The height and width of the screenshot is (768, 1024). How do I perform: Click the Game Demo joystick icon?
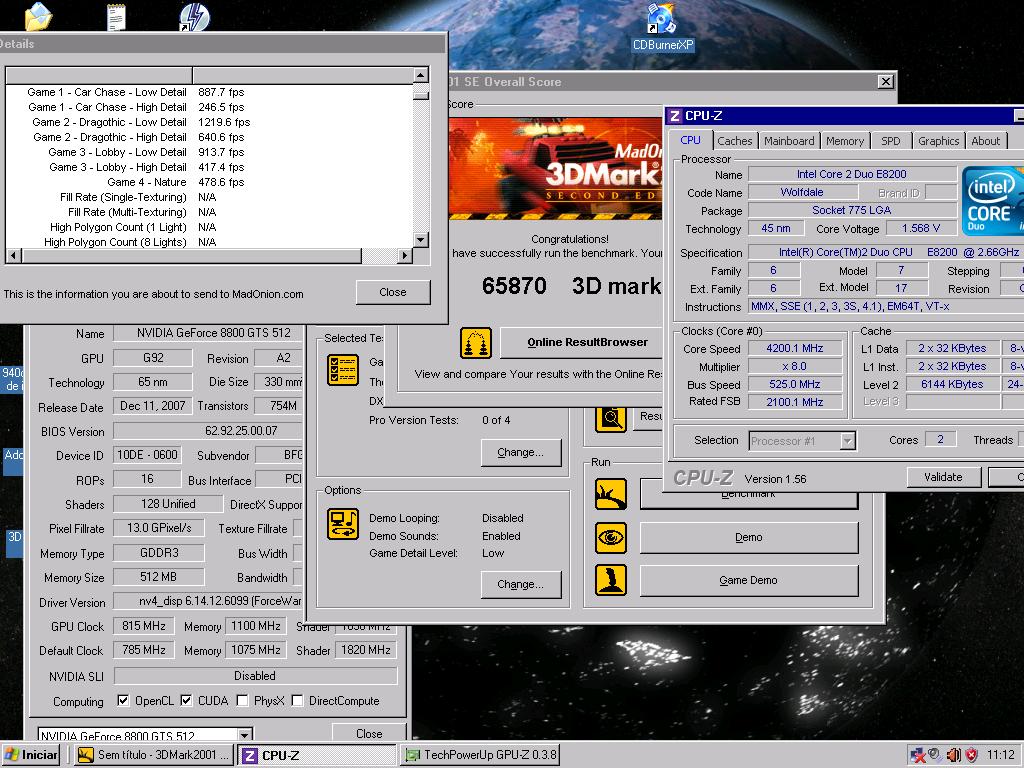611,580
